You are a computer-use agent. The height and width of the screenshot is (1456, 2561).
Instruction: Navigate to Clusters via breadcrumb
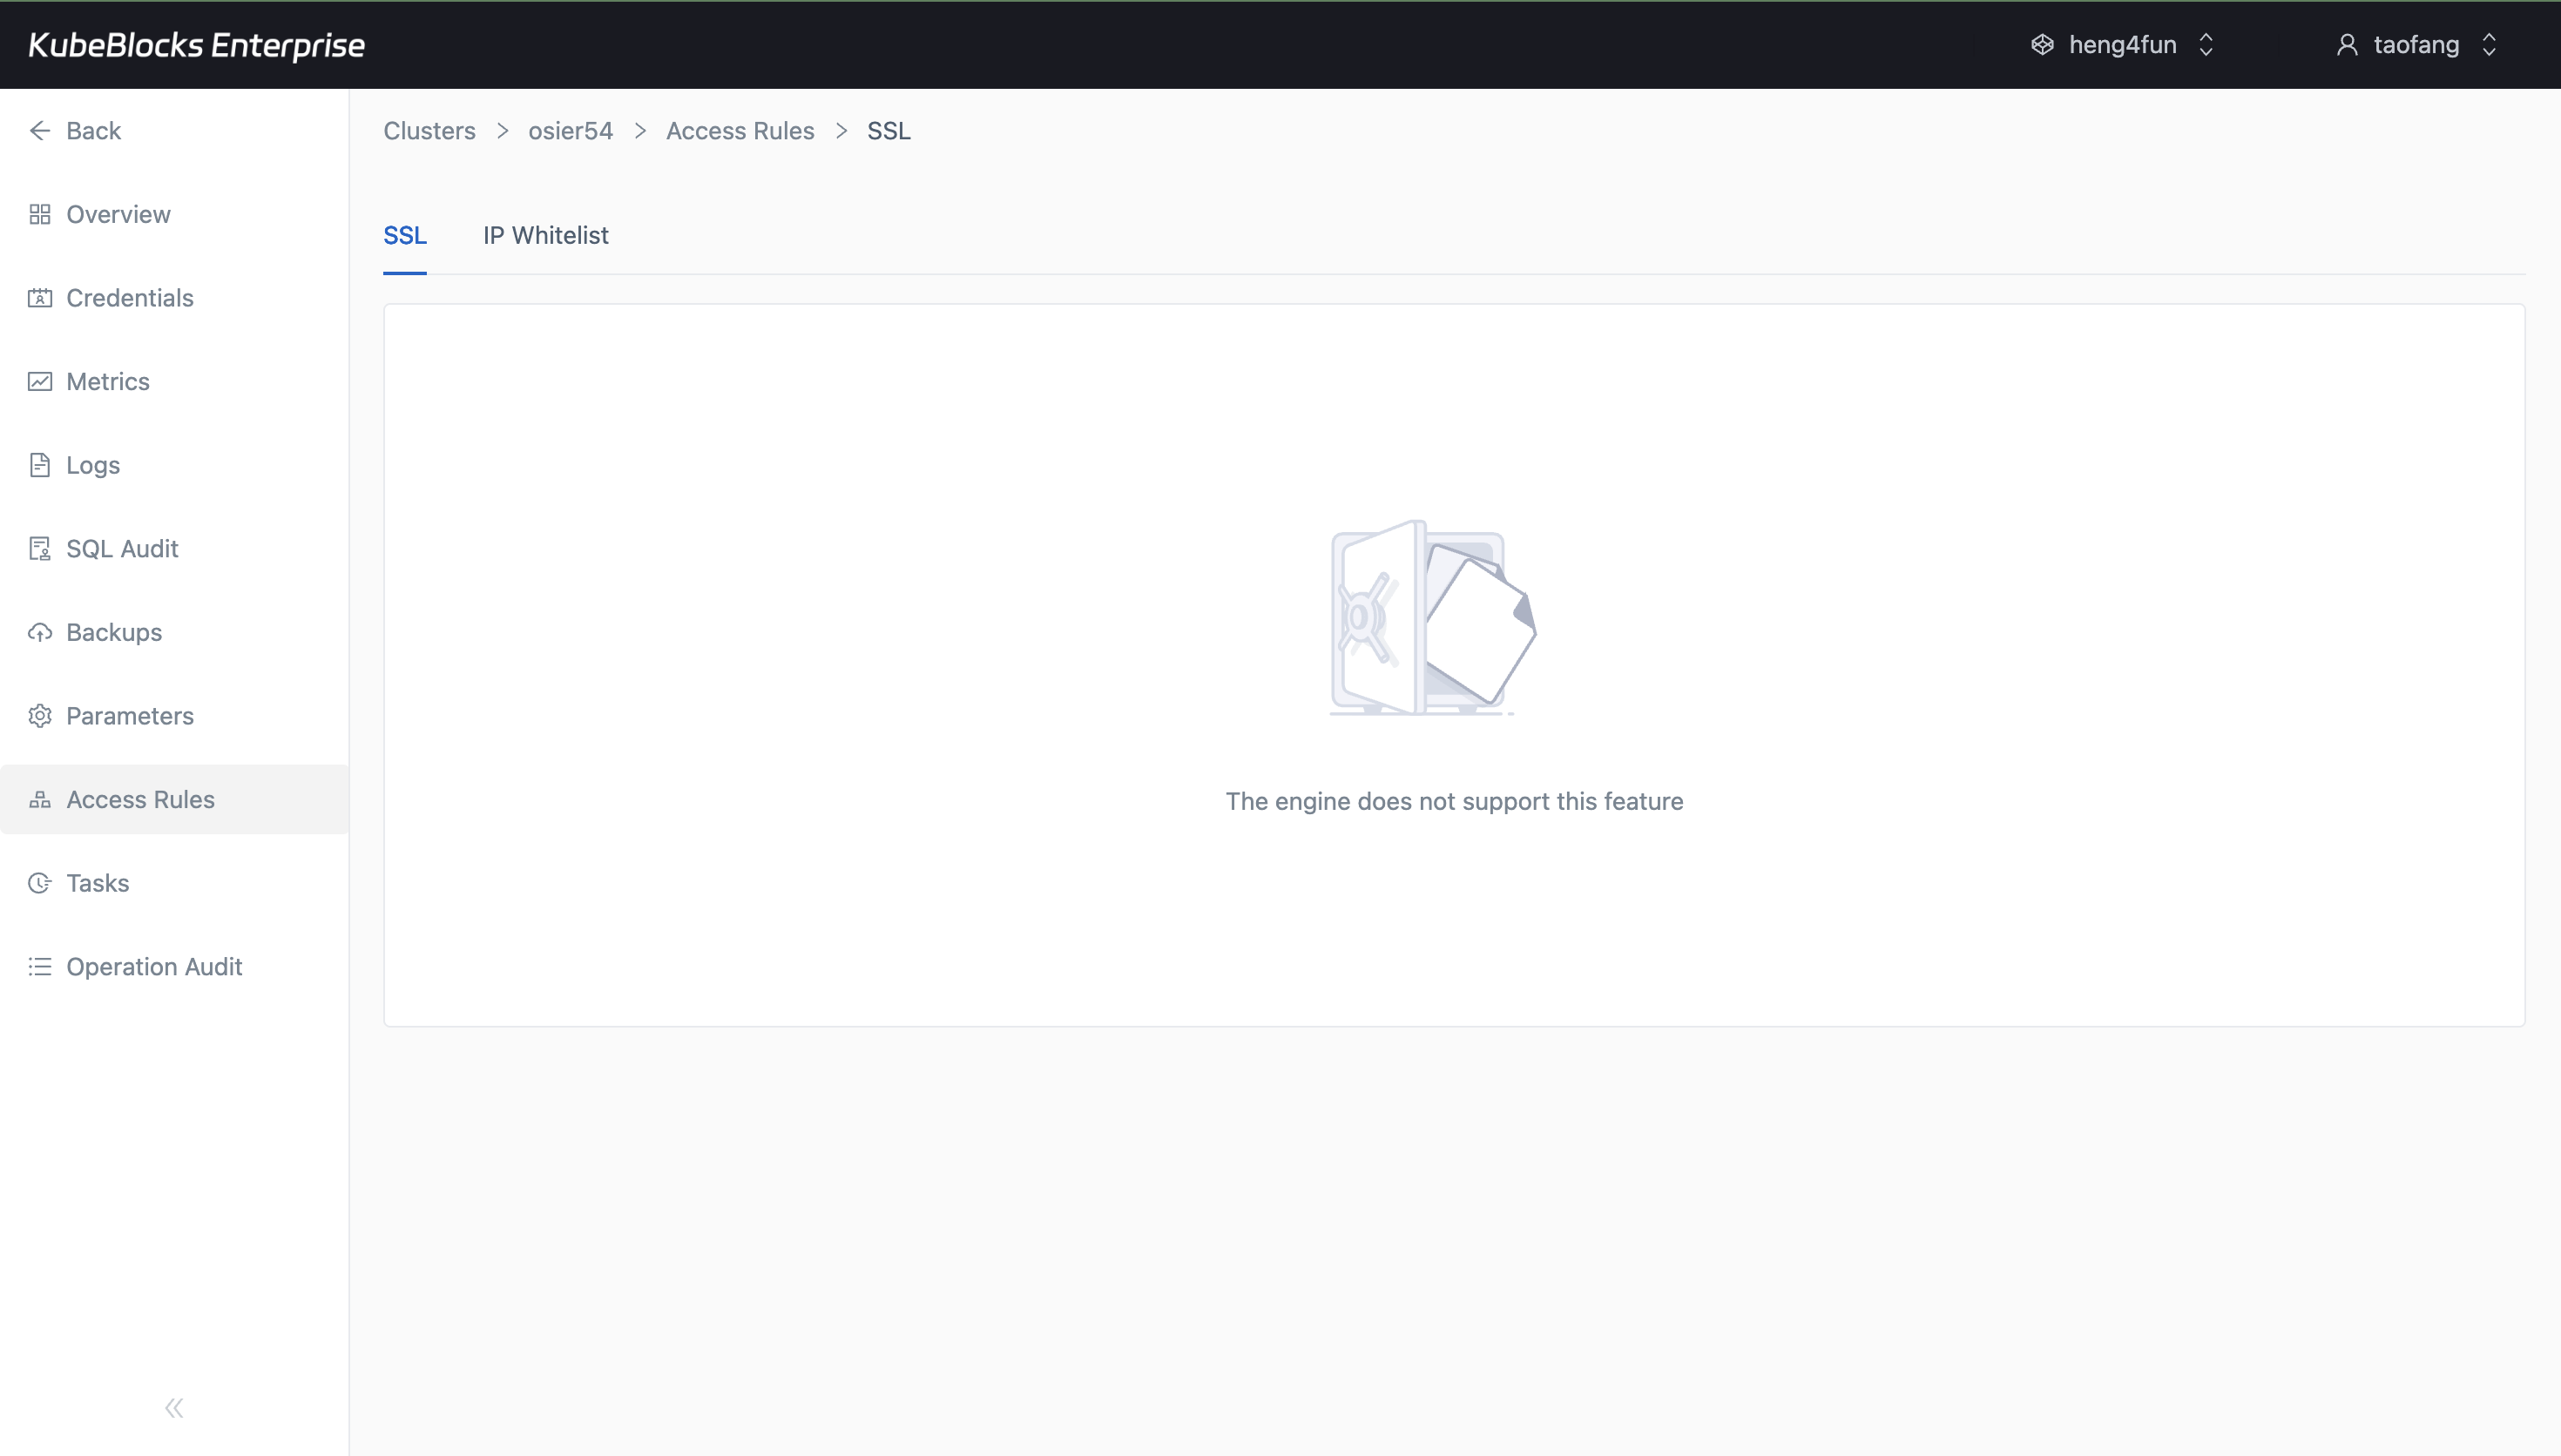coord(429,130)
